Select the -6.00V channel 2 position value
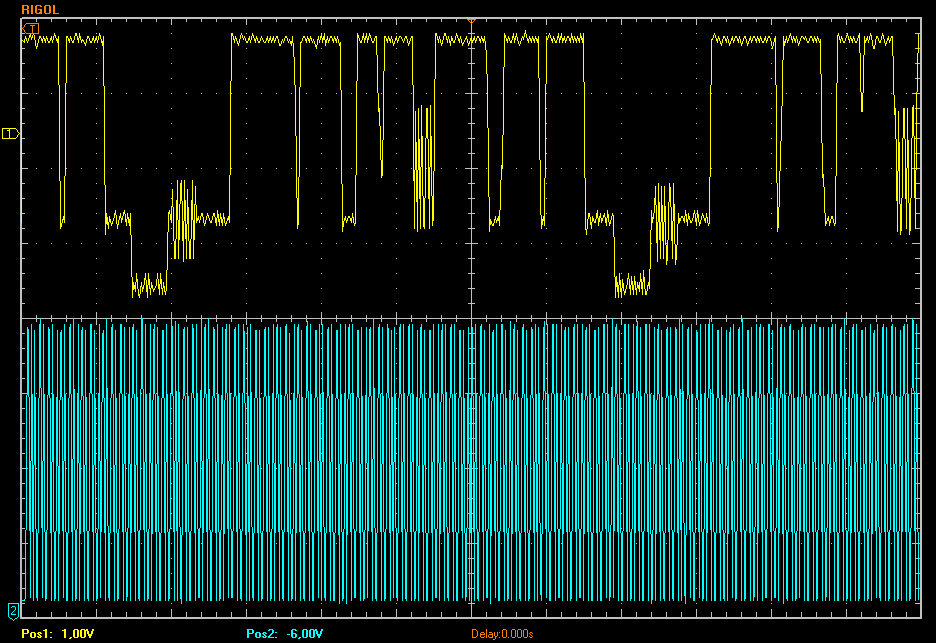Viewport: 936px width, 643px height. point(304,634)
